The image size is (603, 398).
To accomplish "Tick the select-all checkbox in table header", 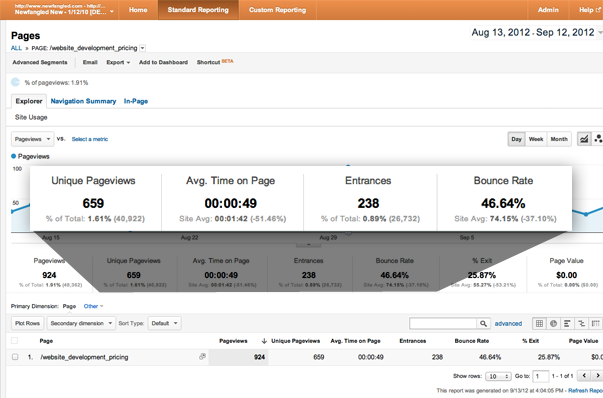I will tap(15, 340).
